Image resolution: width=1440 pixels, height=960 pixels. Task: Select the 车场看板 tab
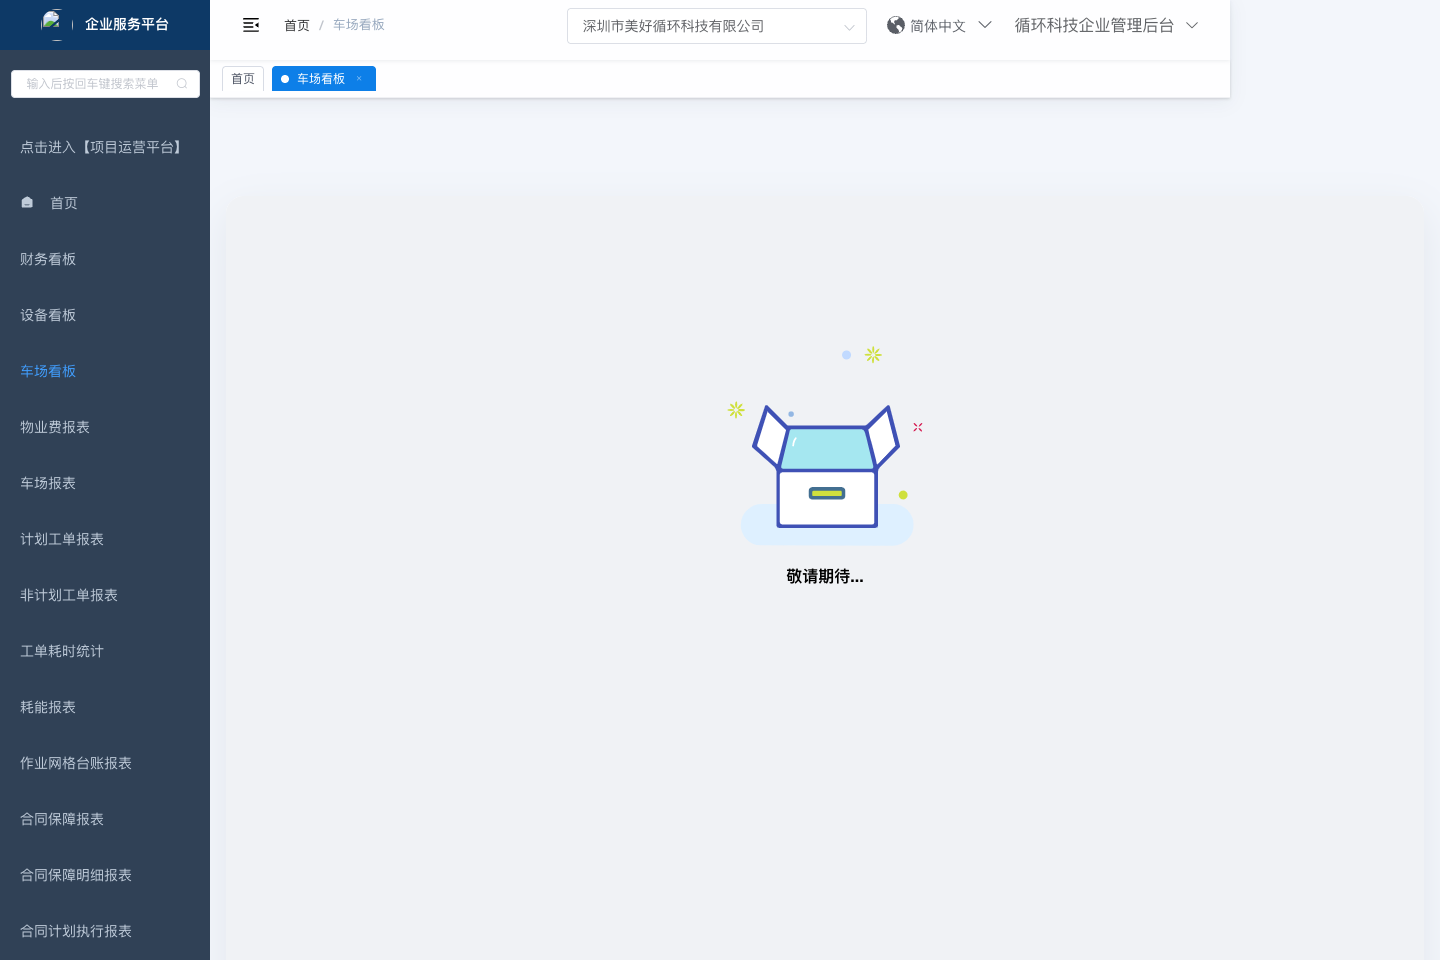(x=320, y=79)
